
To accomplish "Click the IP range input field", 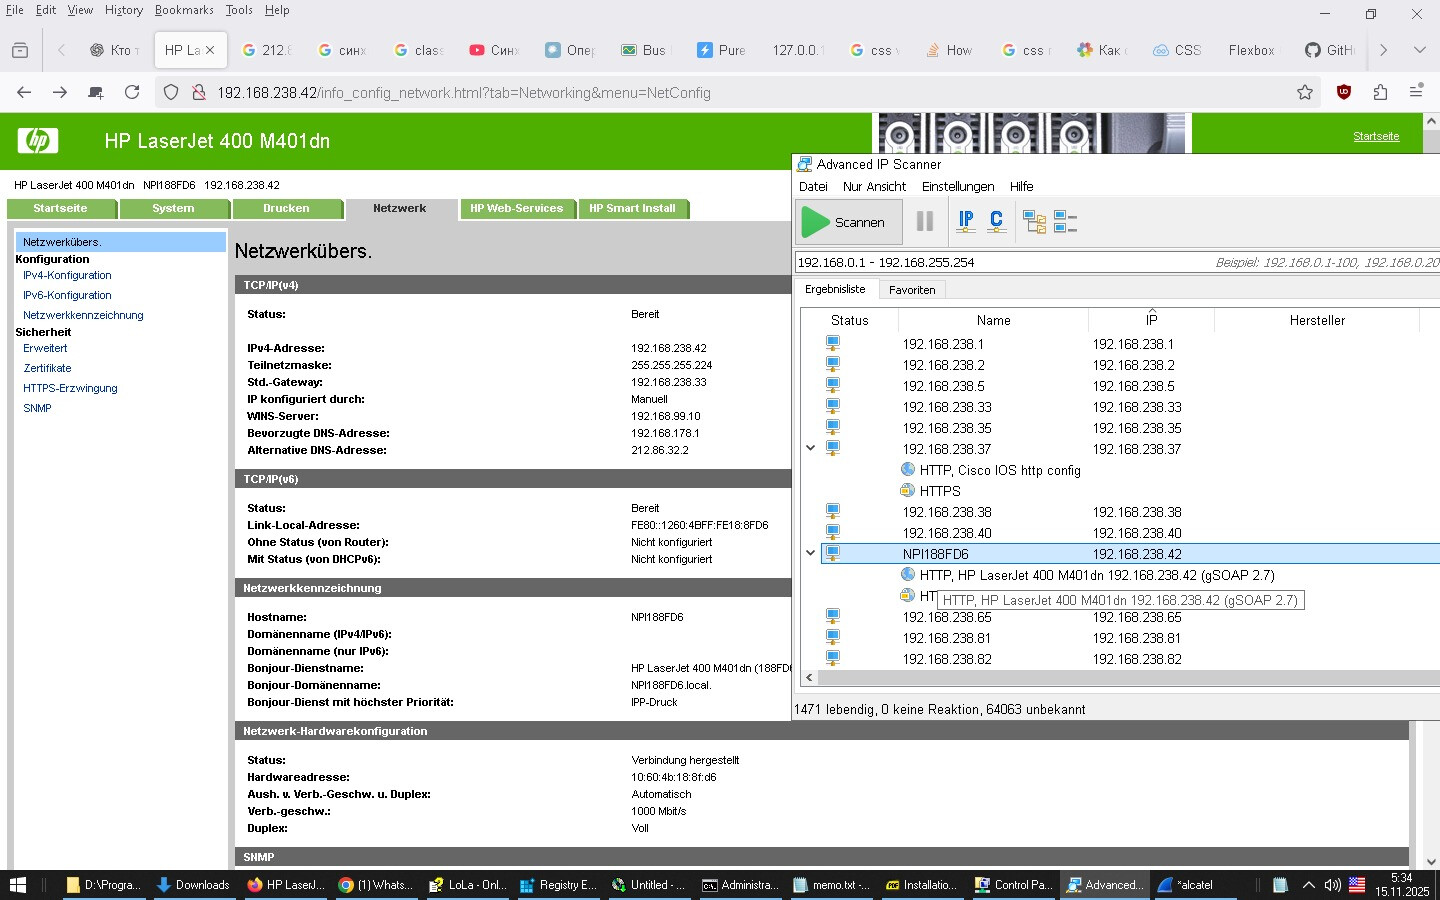I will click(1000, 262).
